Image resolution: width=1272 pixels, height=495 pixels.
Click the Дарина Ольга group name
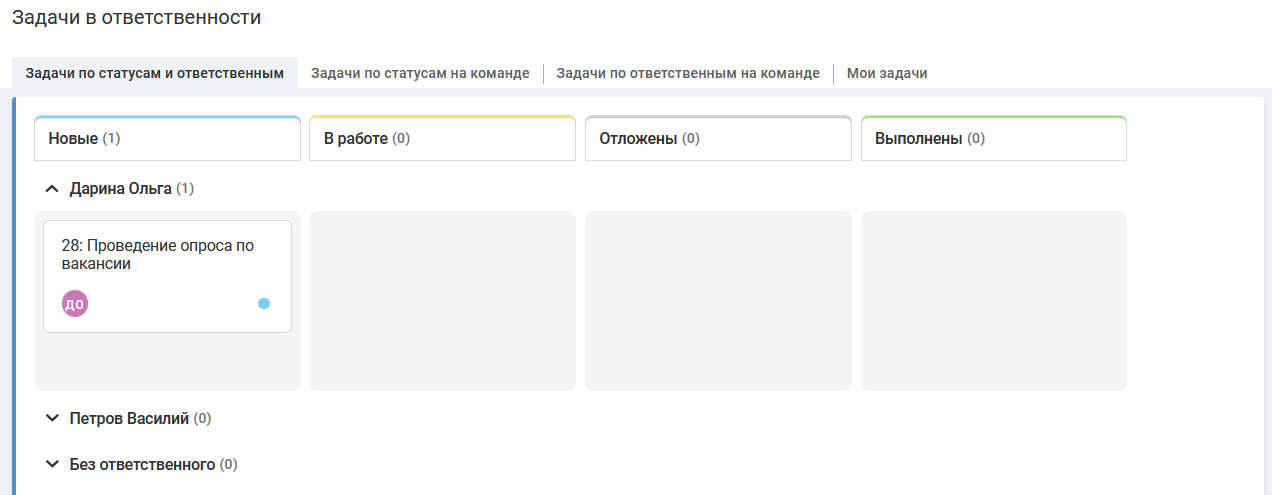121,189
